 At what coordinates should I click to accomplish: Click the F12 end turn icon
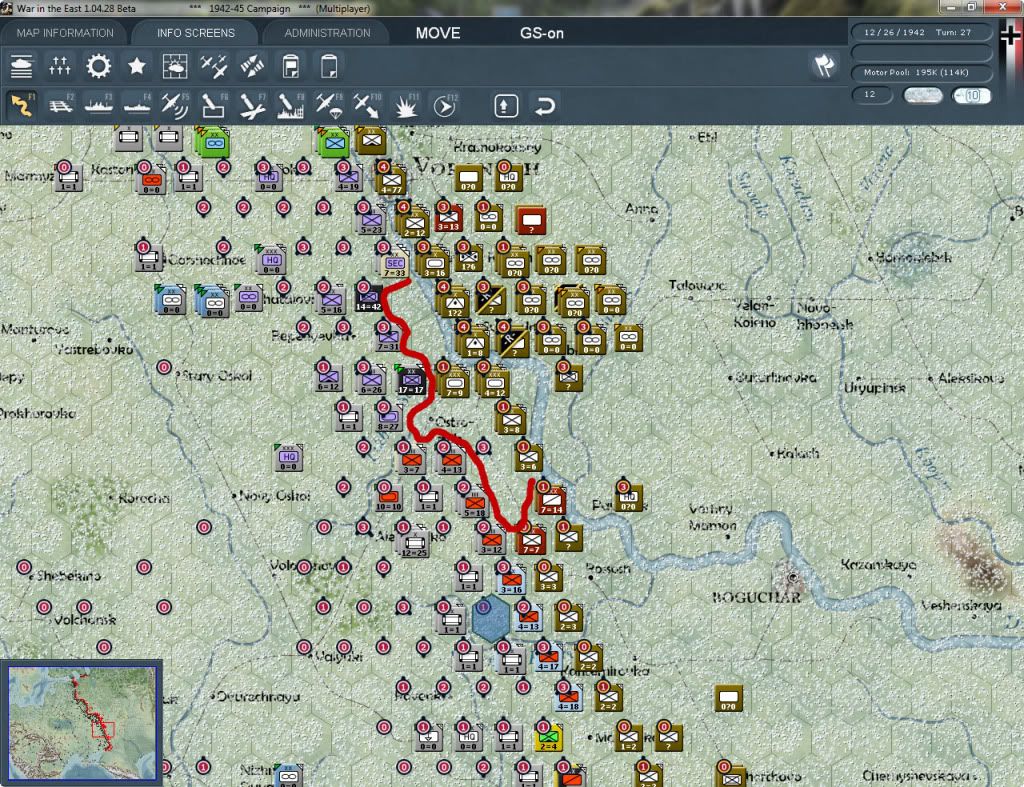[x=445, y=106]
